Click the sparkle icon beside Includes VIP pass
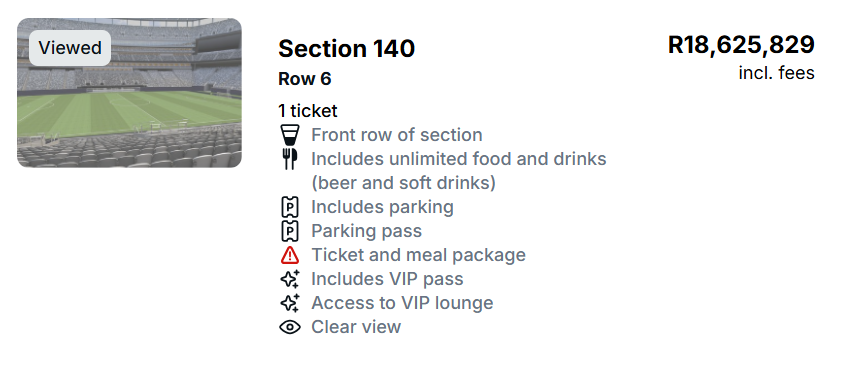This screenshot has height=374, width=862. (x=290, y=279)
